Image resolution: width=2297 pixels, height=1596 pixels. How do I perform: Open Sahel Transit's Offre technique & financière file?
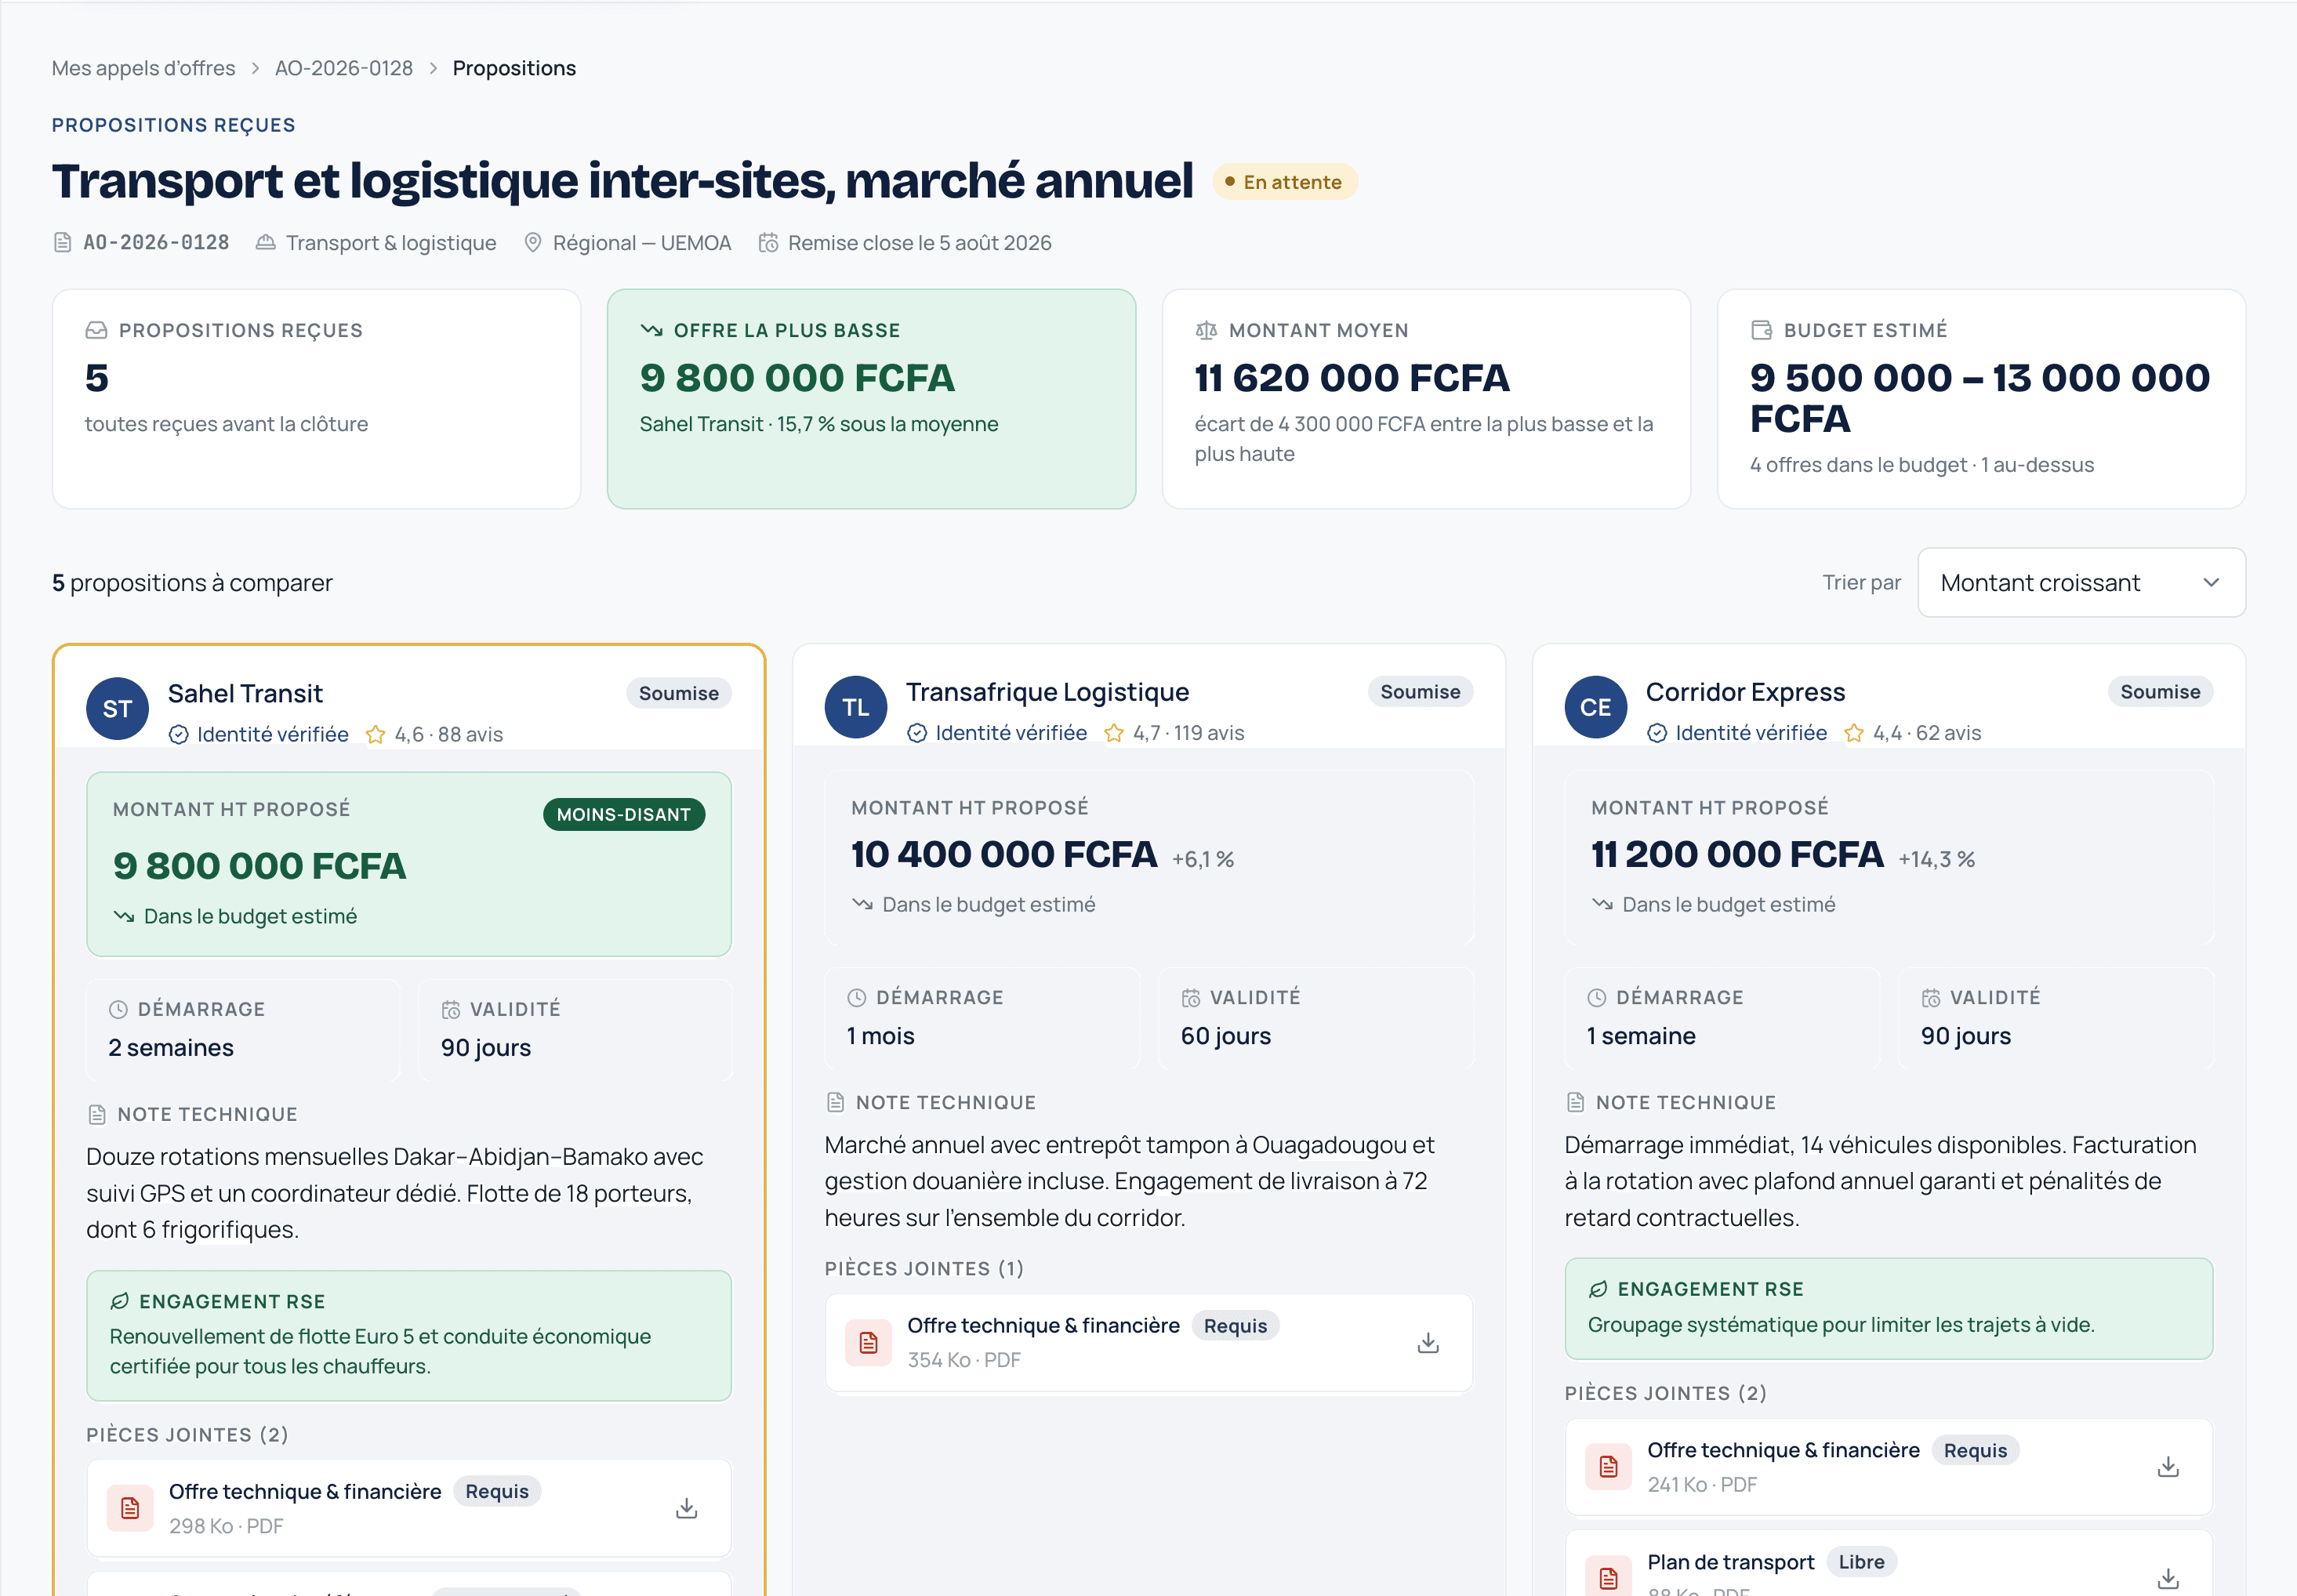pos(409,1508)
